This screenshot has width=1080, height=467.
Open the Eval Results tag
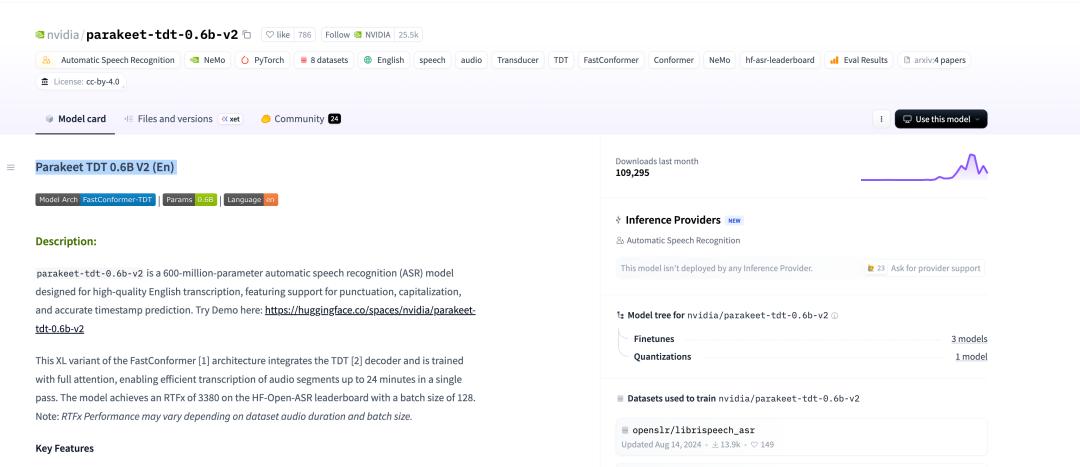(x=859, y=60)
